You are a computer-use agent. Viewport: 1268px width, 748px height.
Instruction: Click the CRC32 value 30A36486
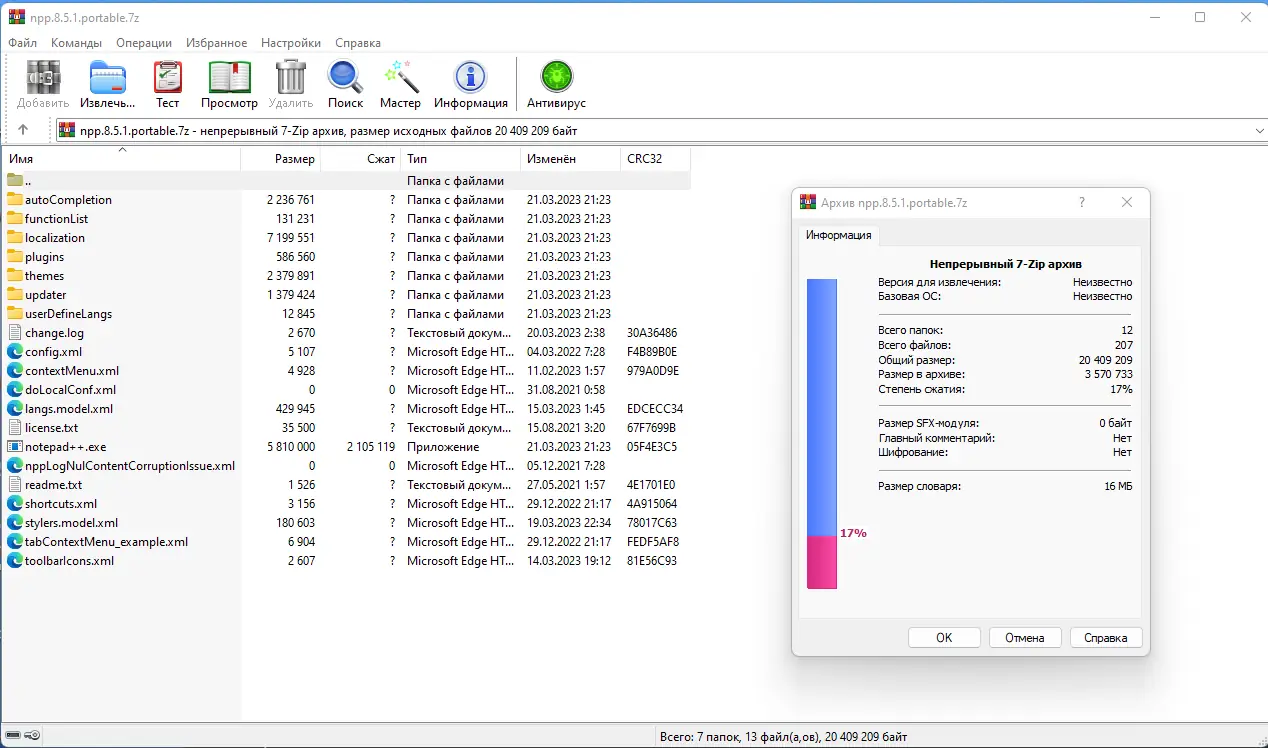coord(652,332)
